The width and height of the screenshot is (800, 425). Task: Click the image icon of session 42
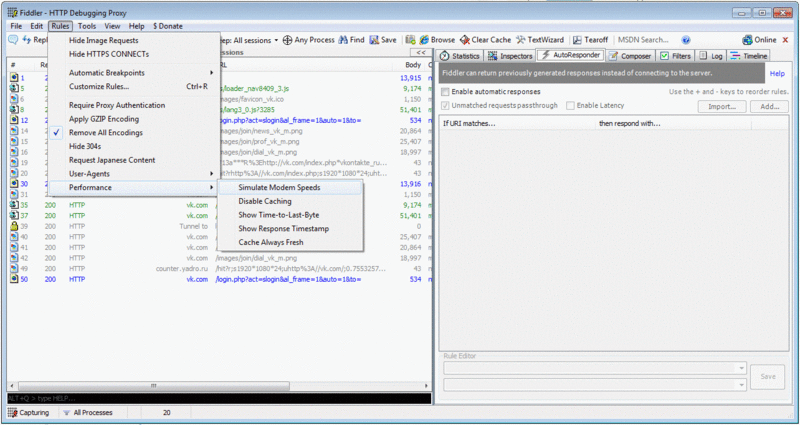coord(14,258)
